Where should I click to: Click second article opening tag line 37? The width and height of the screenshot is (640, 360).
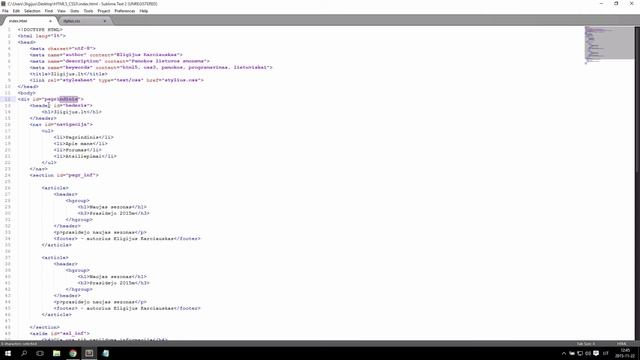(x=55, y=258)
